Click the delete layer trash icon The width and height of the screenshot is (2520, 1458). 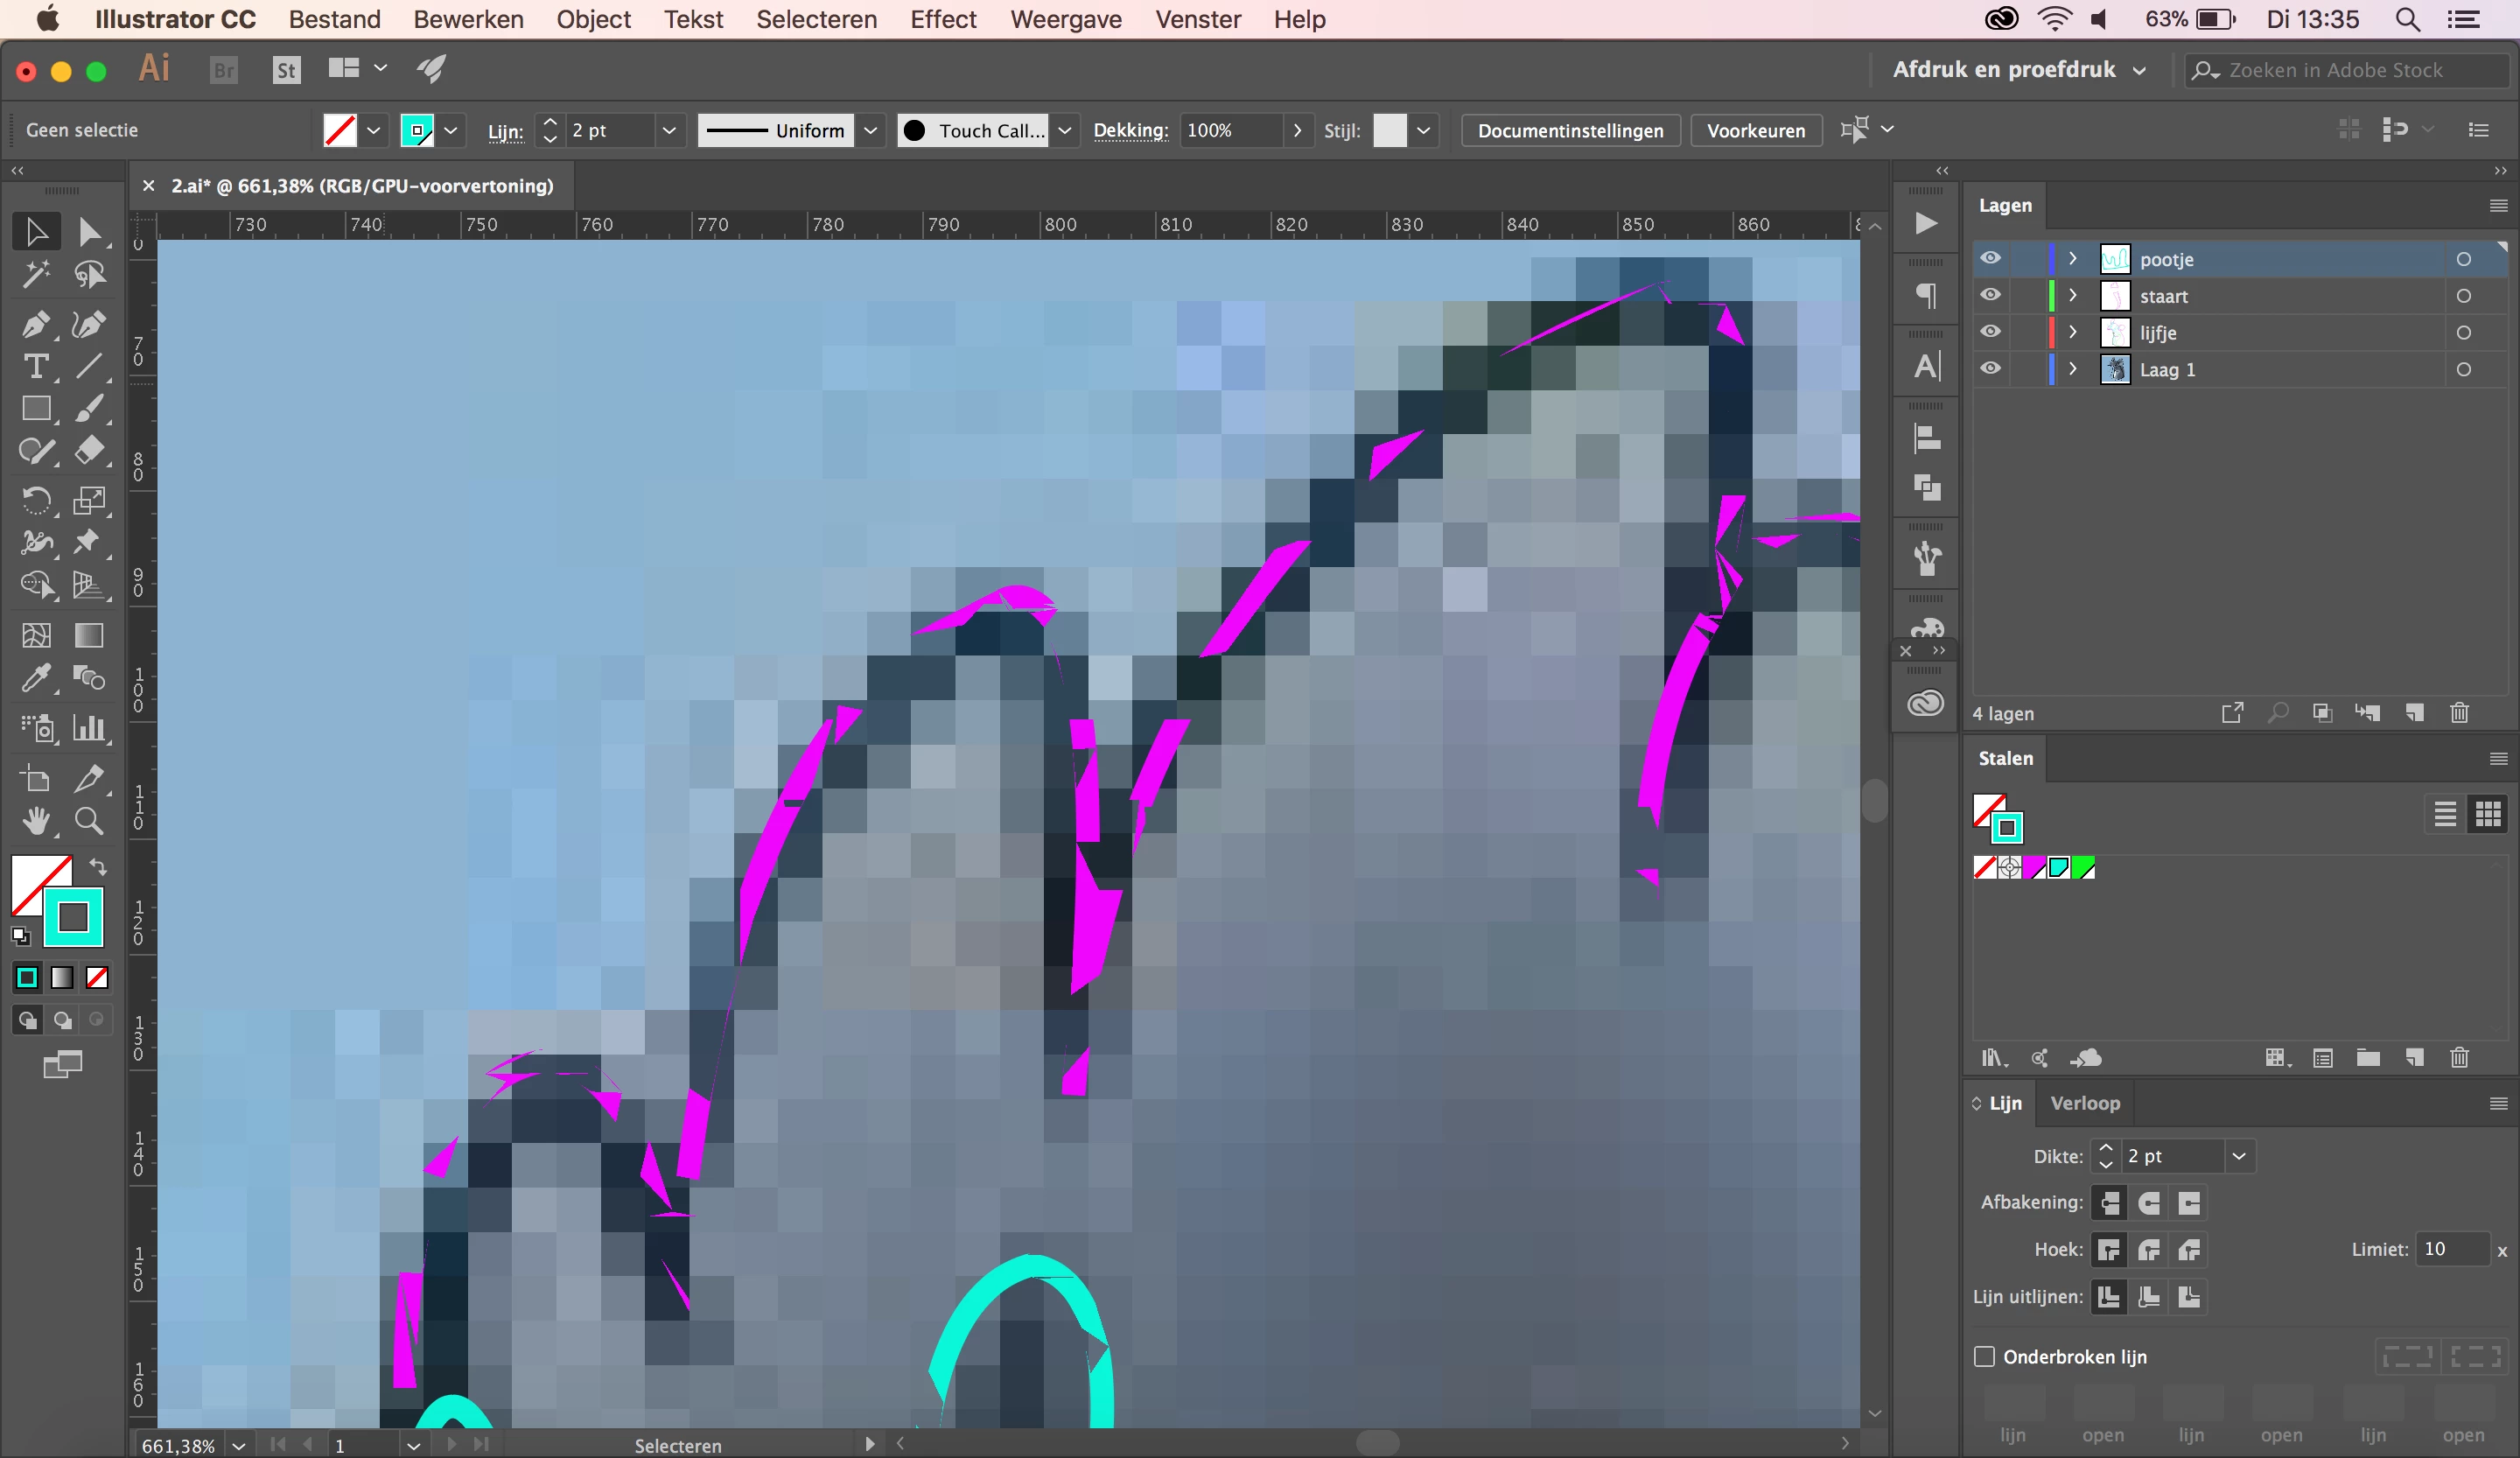(x=2459, y=713)
